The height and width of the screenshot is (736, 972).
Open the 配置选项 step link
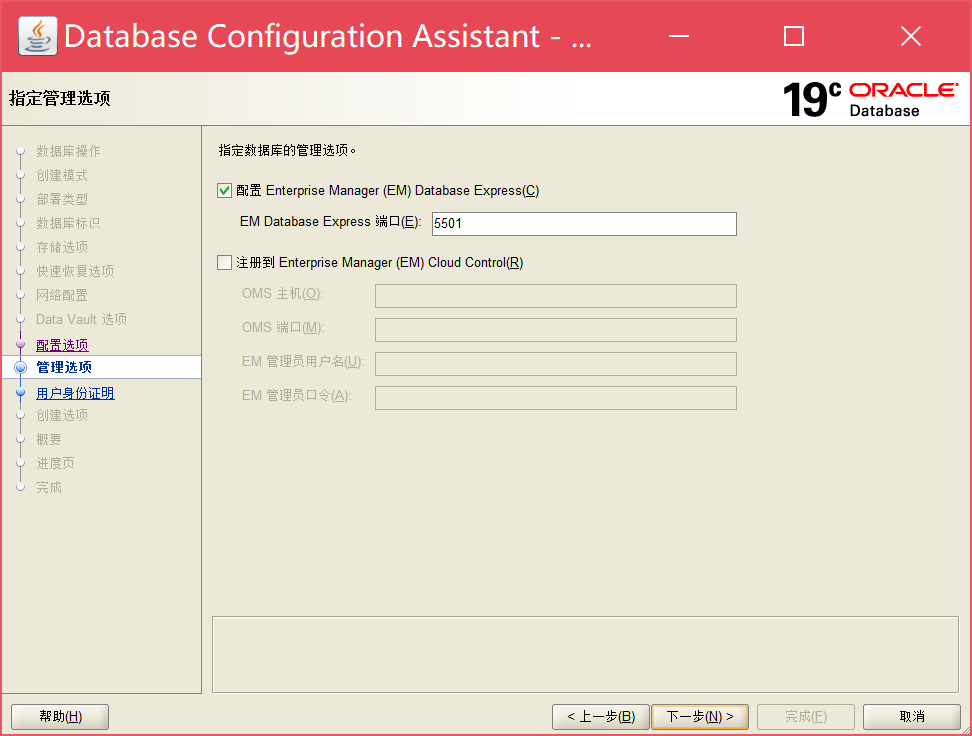click(63, 343)
